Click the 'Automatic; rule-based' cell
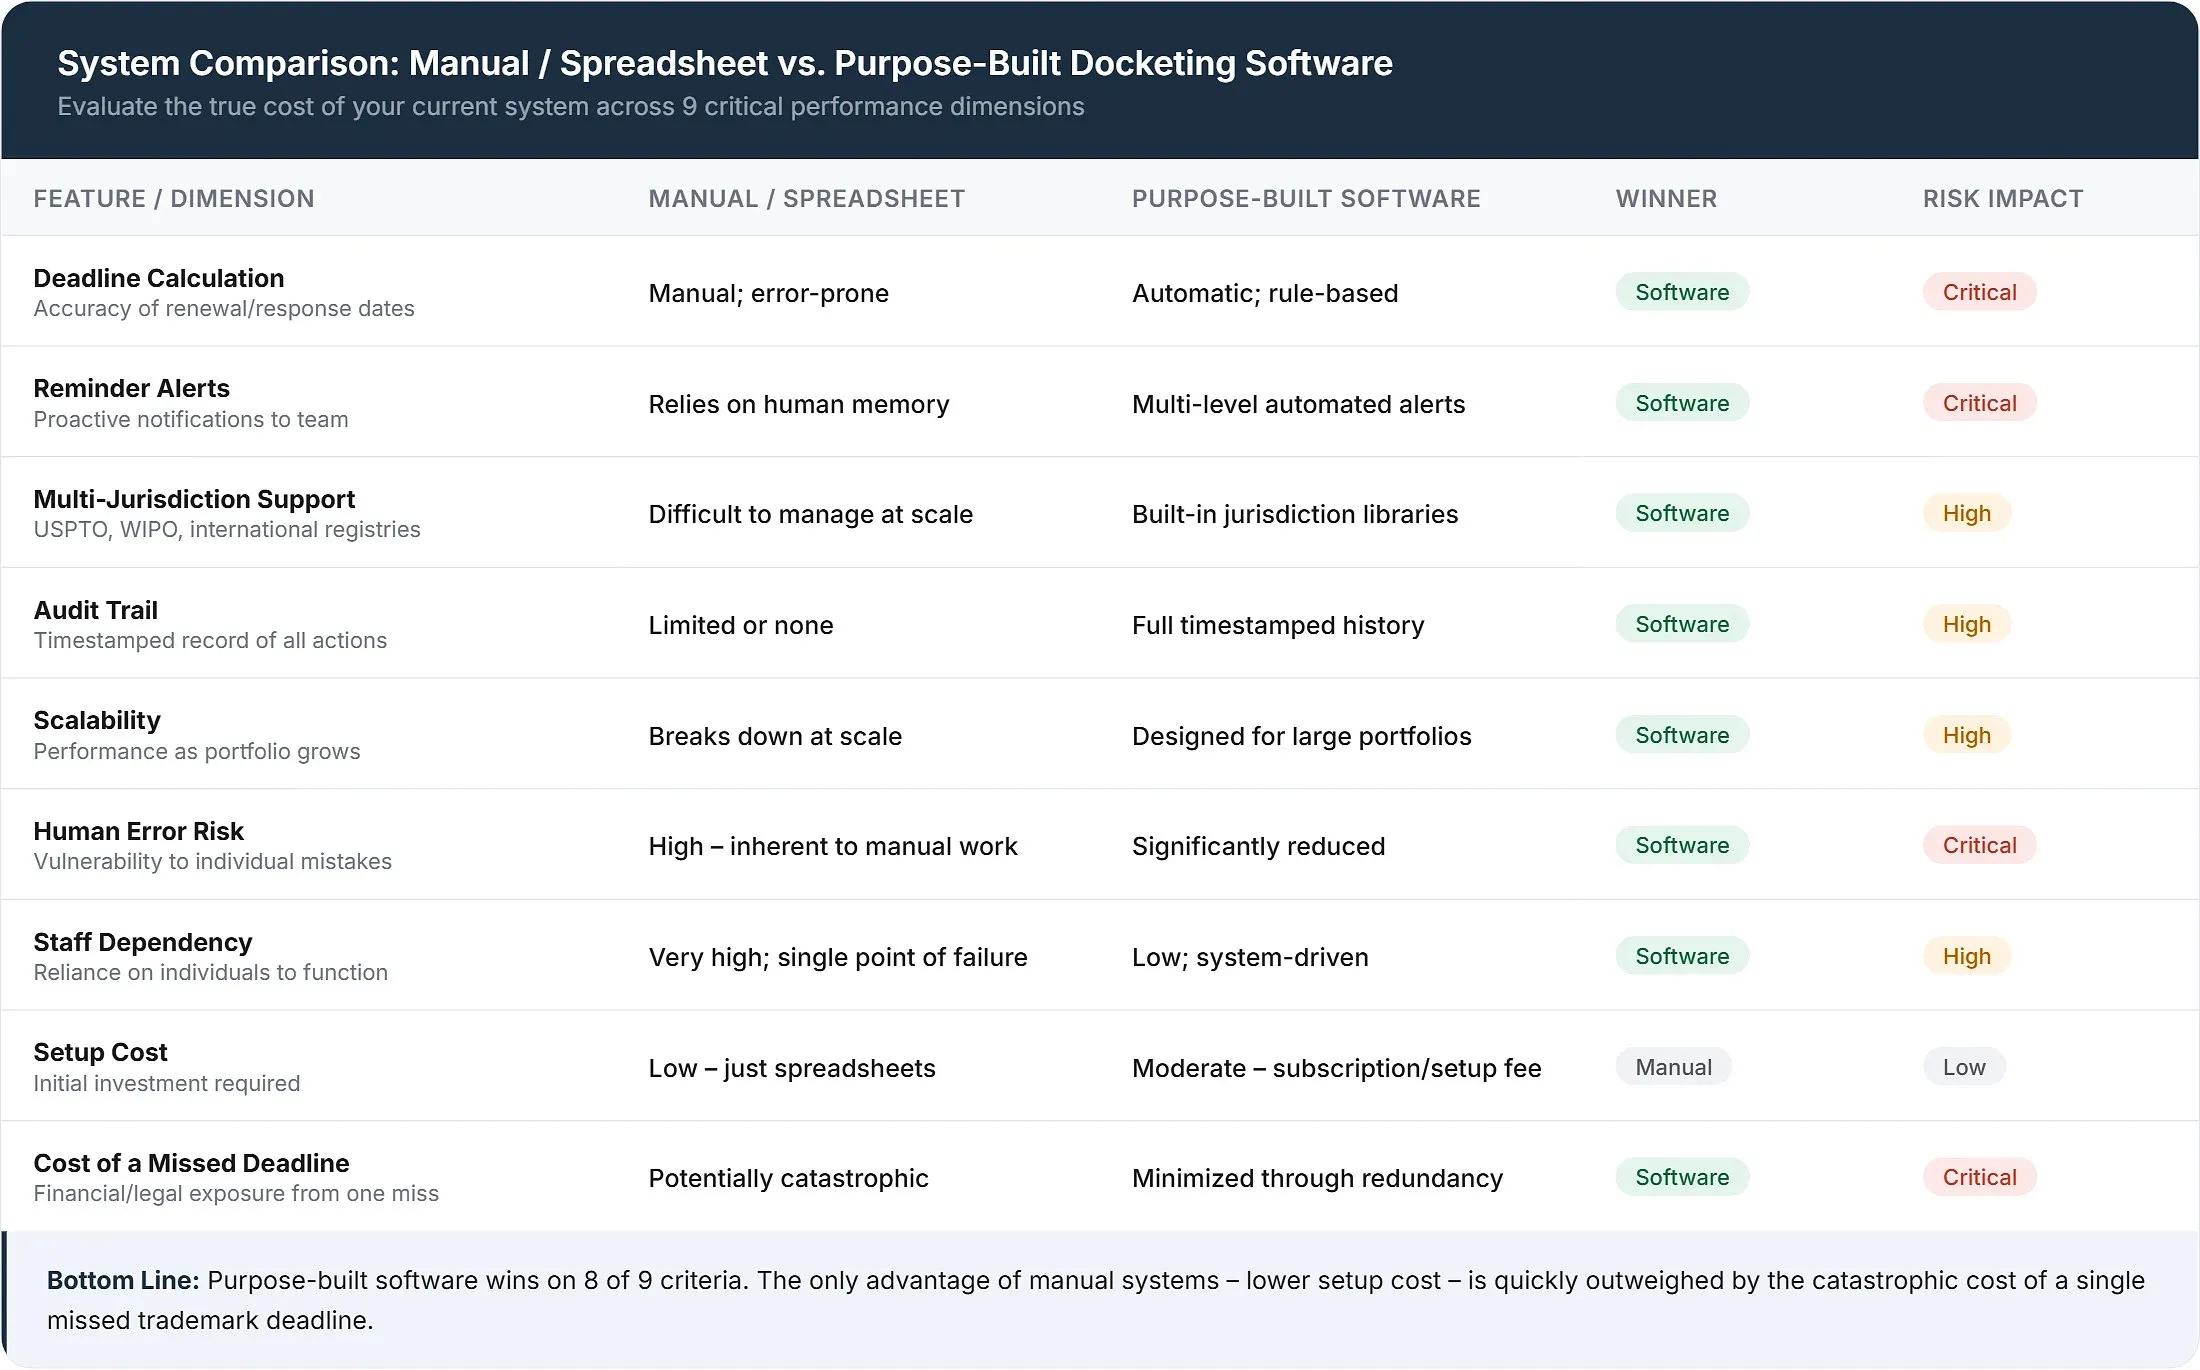This screenshot has height=1370, width=2200. click(x=1265, y=293)
